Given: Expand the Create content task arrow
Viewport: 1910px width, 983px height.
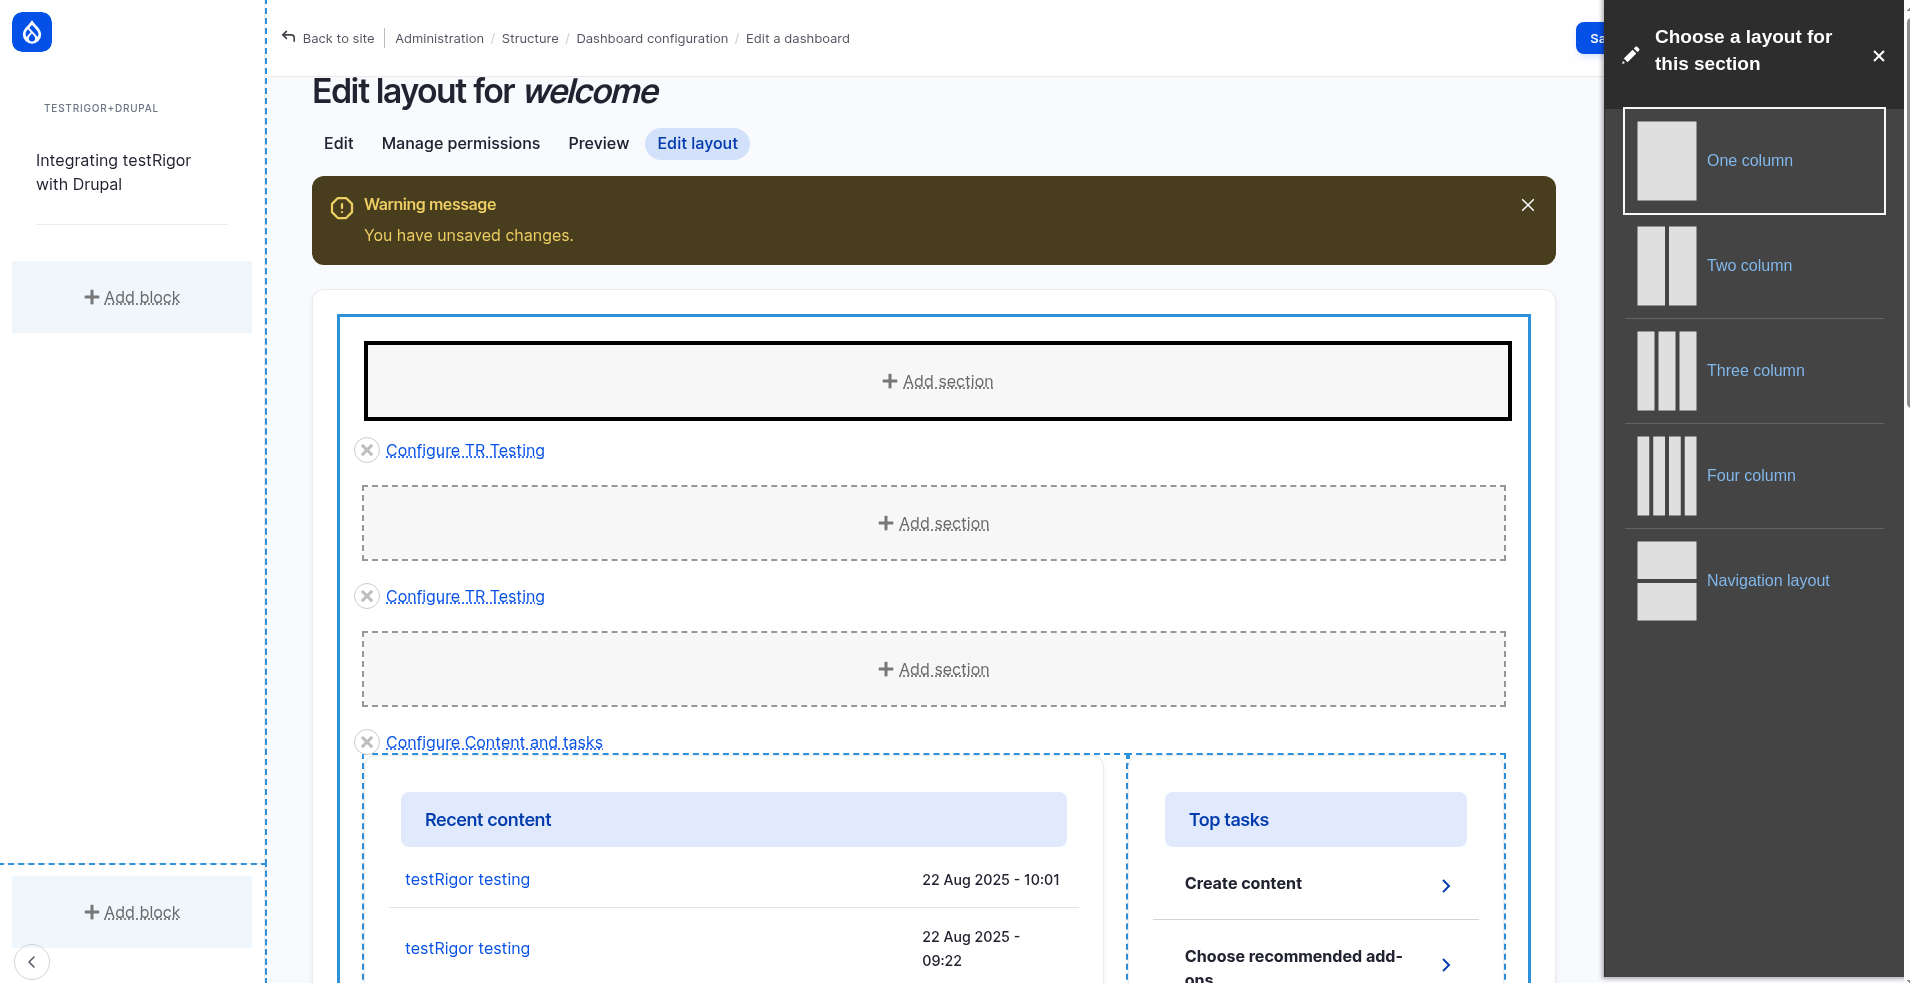Looking at the screenshot, I should tap(1446, 886).
